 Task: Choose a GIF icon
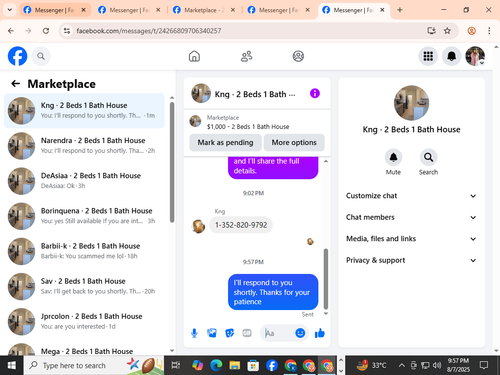(247, 333)
